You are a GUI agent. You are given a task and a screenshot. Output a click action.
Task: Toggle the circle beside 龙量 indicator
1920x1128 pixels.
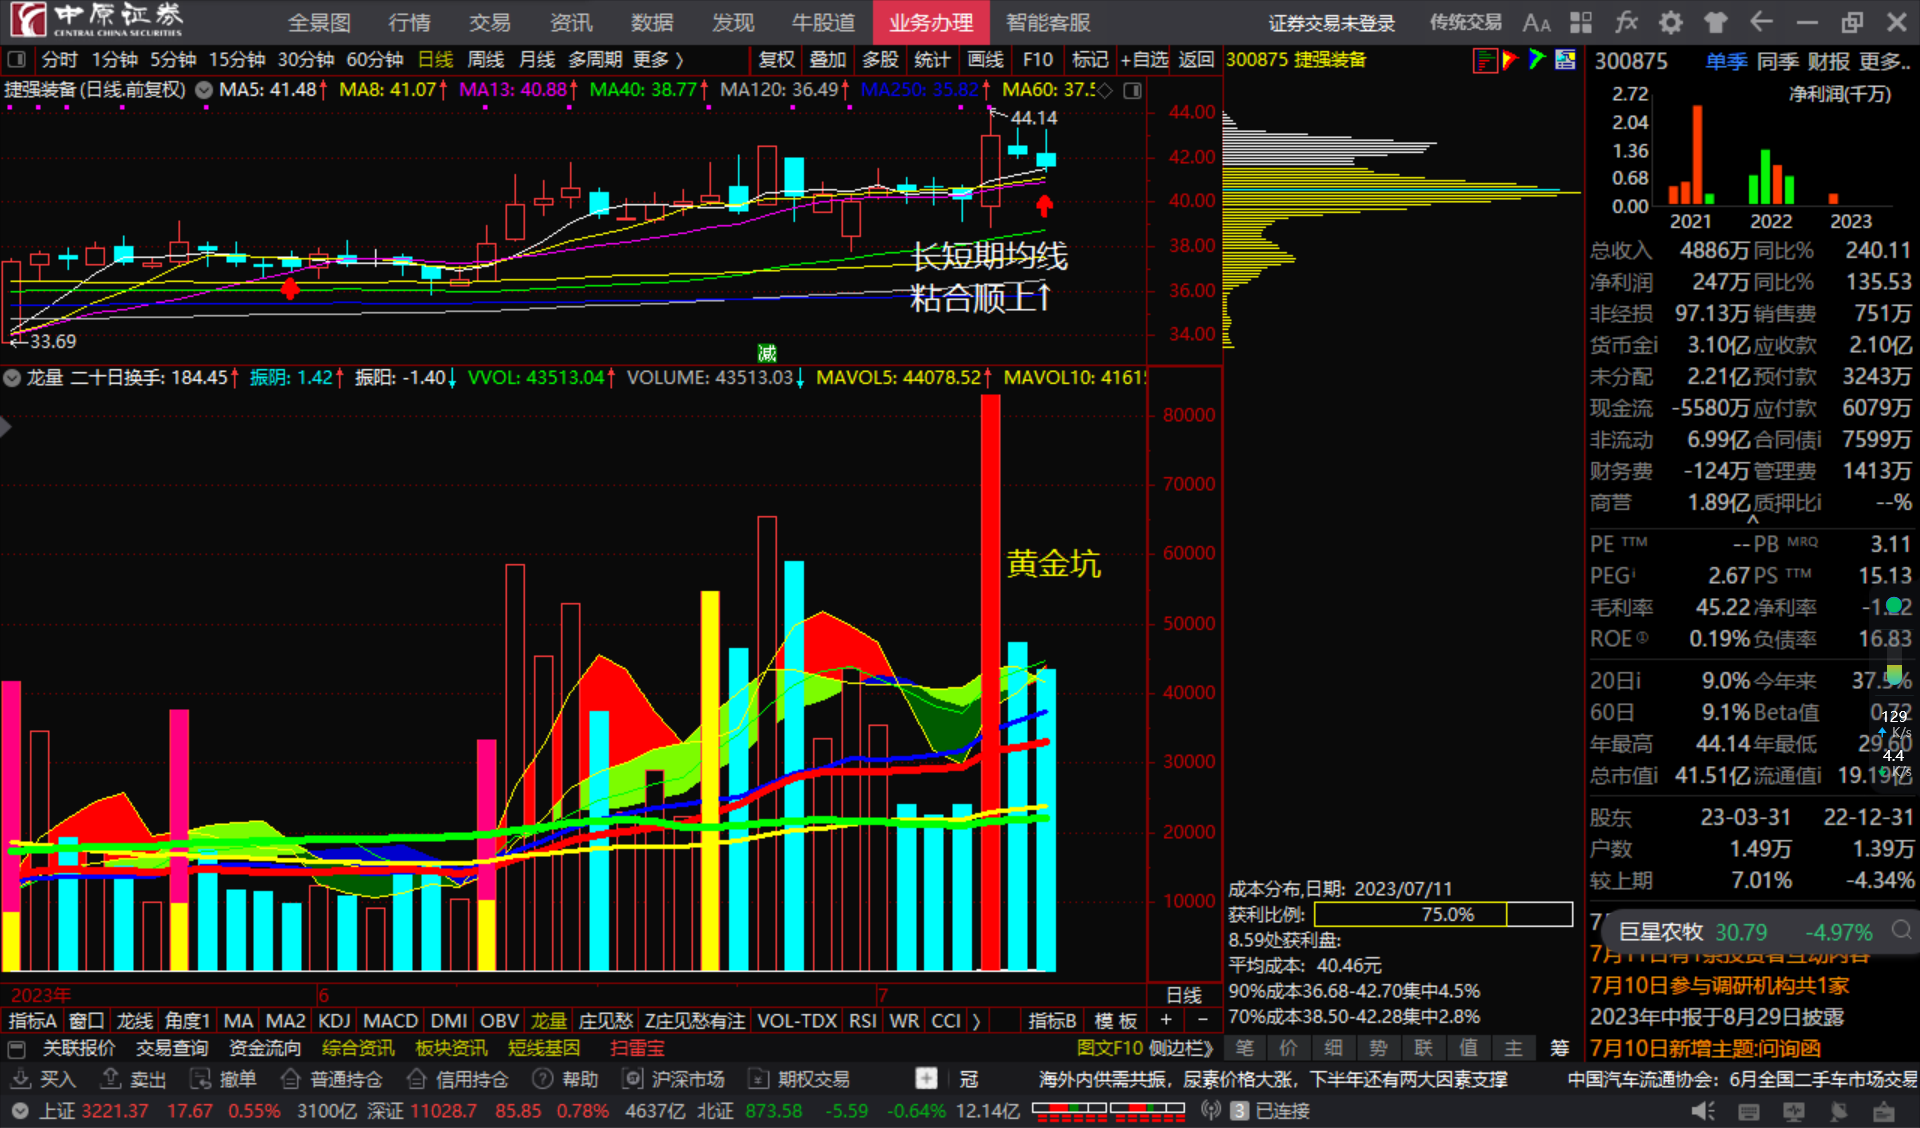(12, 378)
